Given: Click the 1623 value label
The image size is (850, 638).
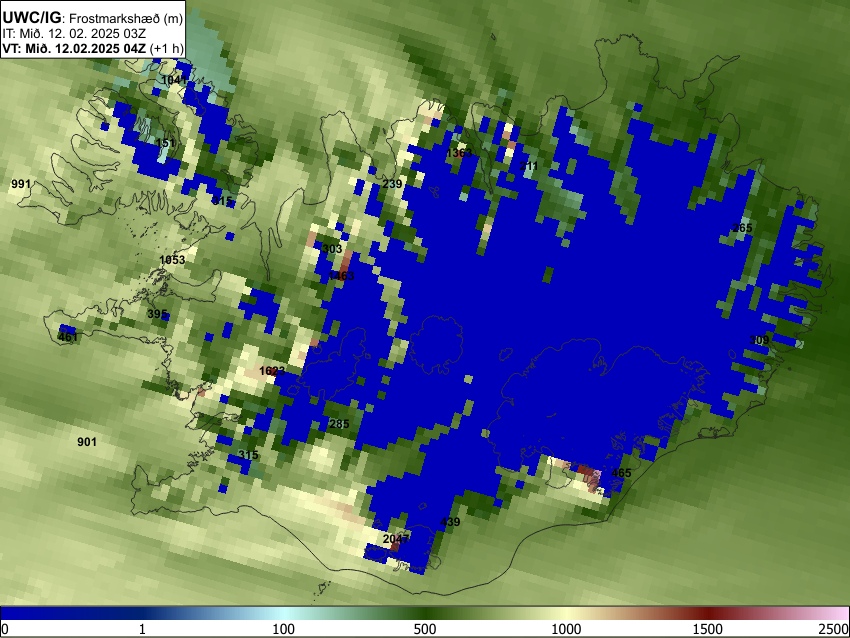Looking at the screenshot, I should pyautogui.click(x=272, y=371).
